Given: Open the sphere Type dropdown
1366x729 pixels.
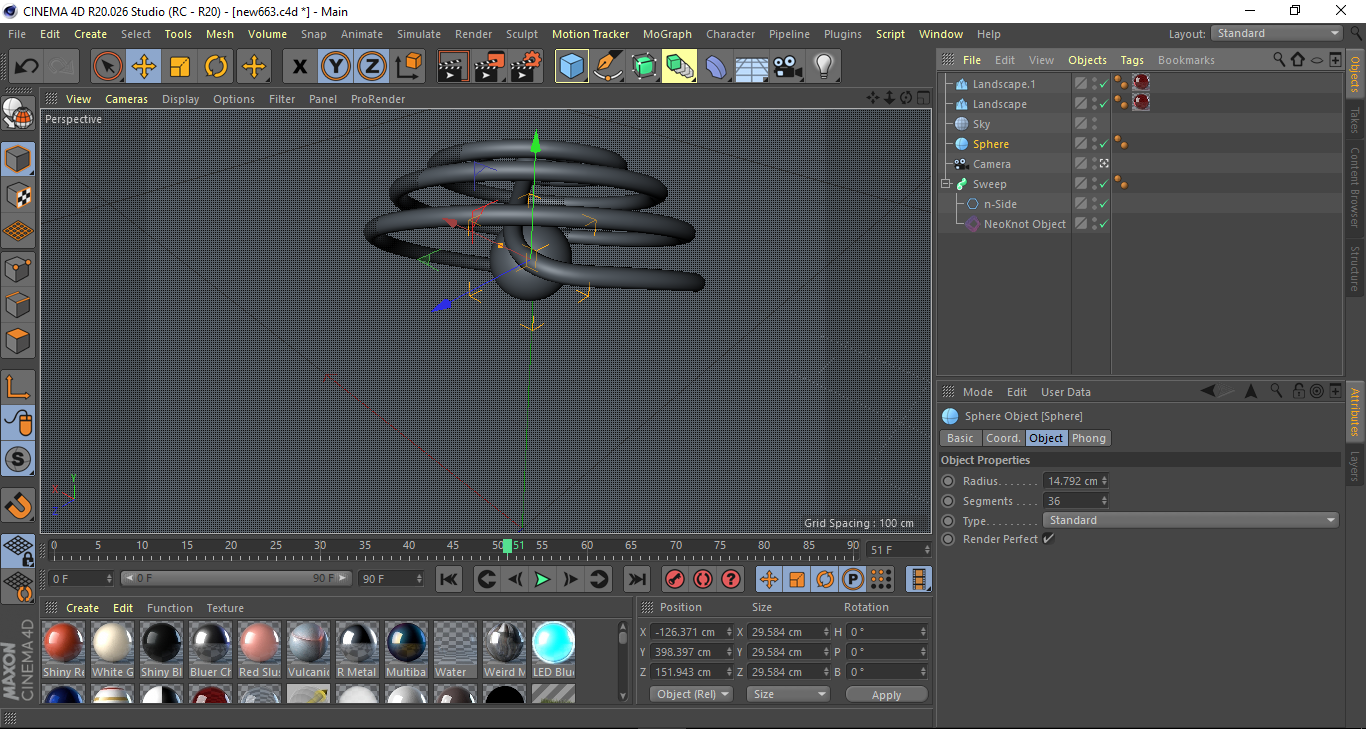Looking at the screenshot, I should click(x=1190, y=520).
